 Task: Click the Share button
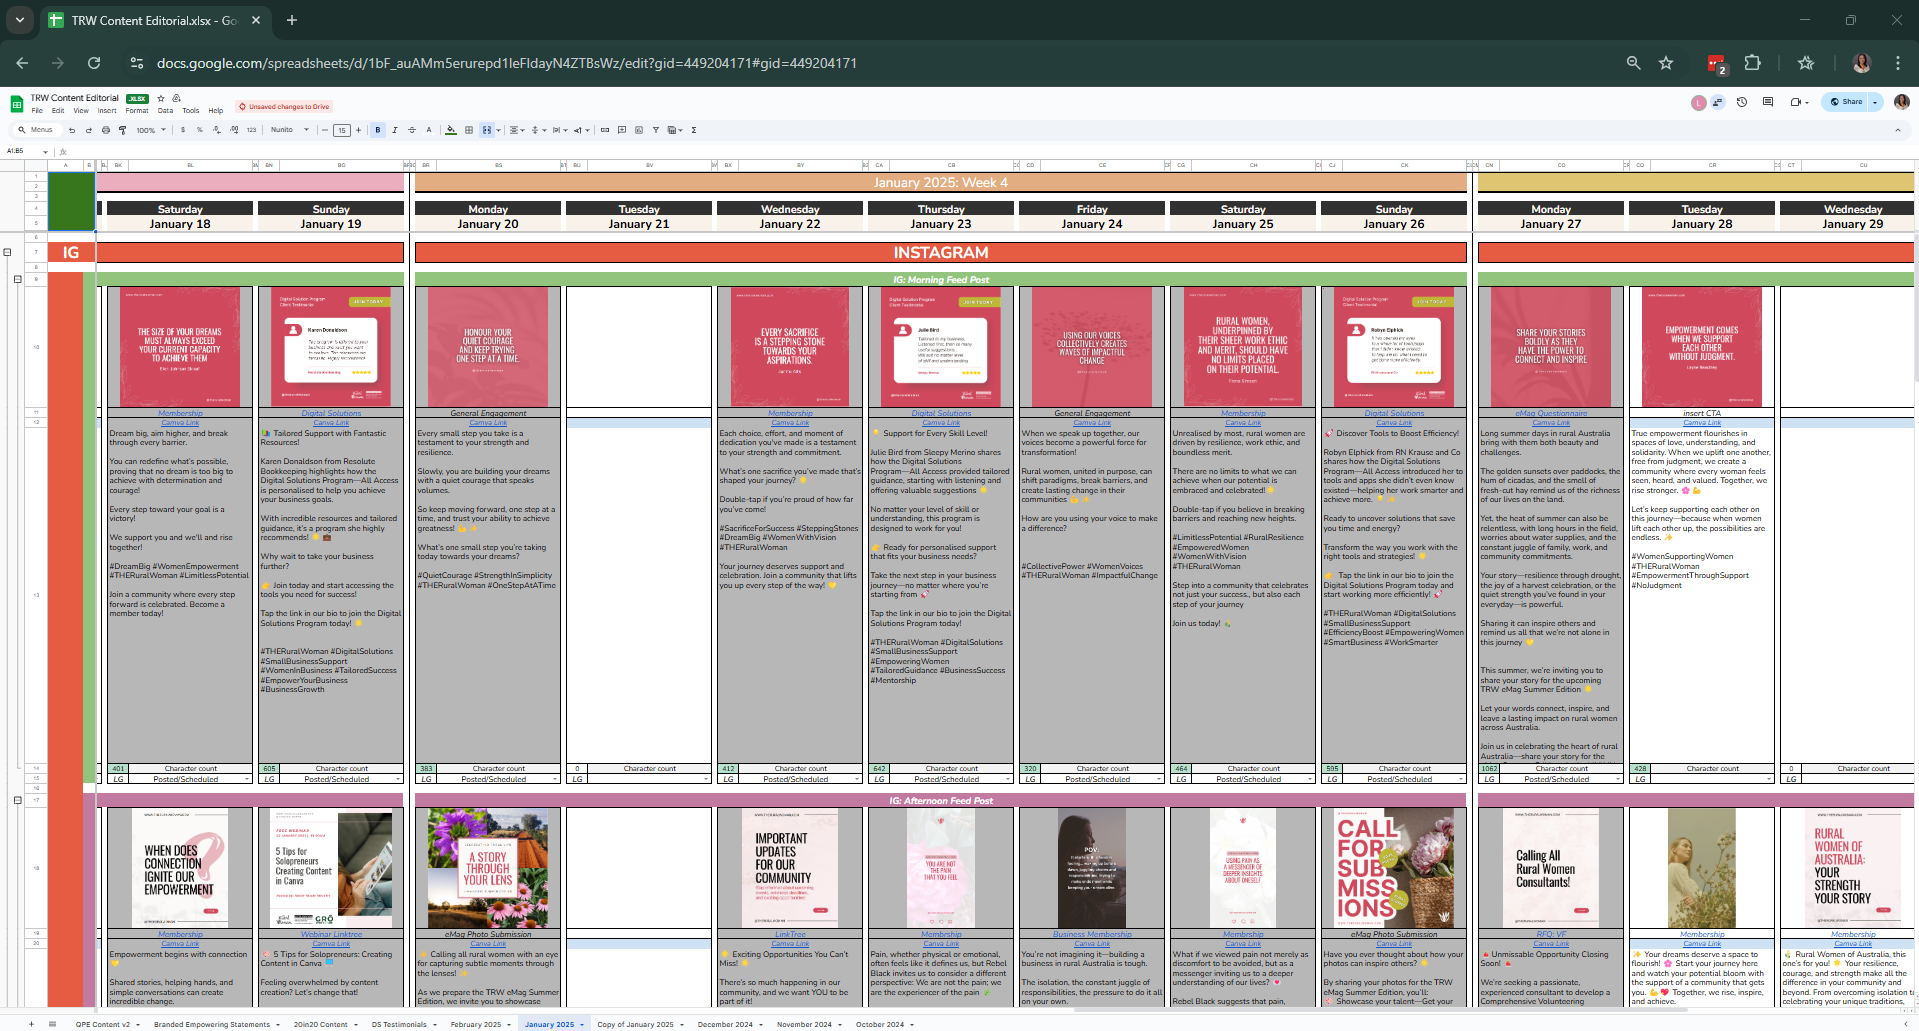1846,102
